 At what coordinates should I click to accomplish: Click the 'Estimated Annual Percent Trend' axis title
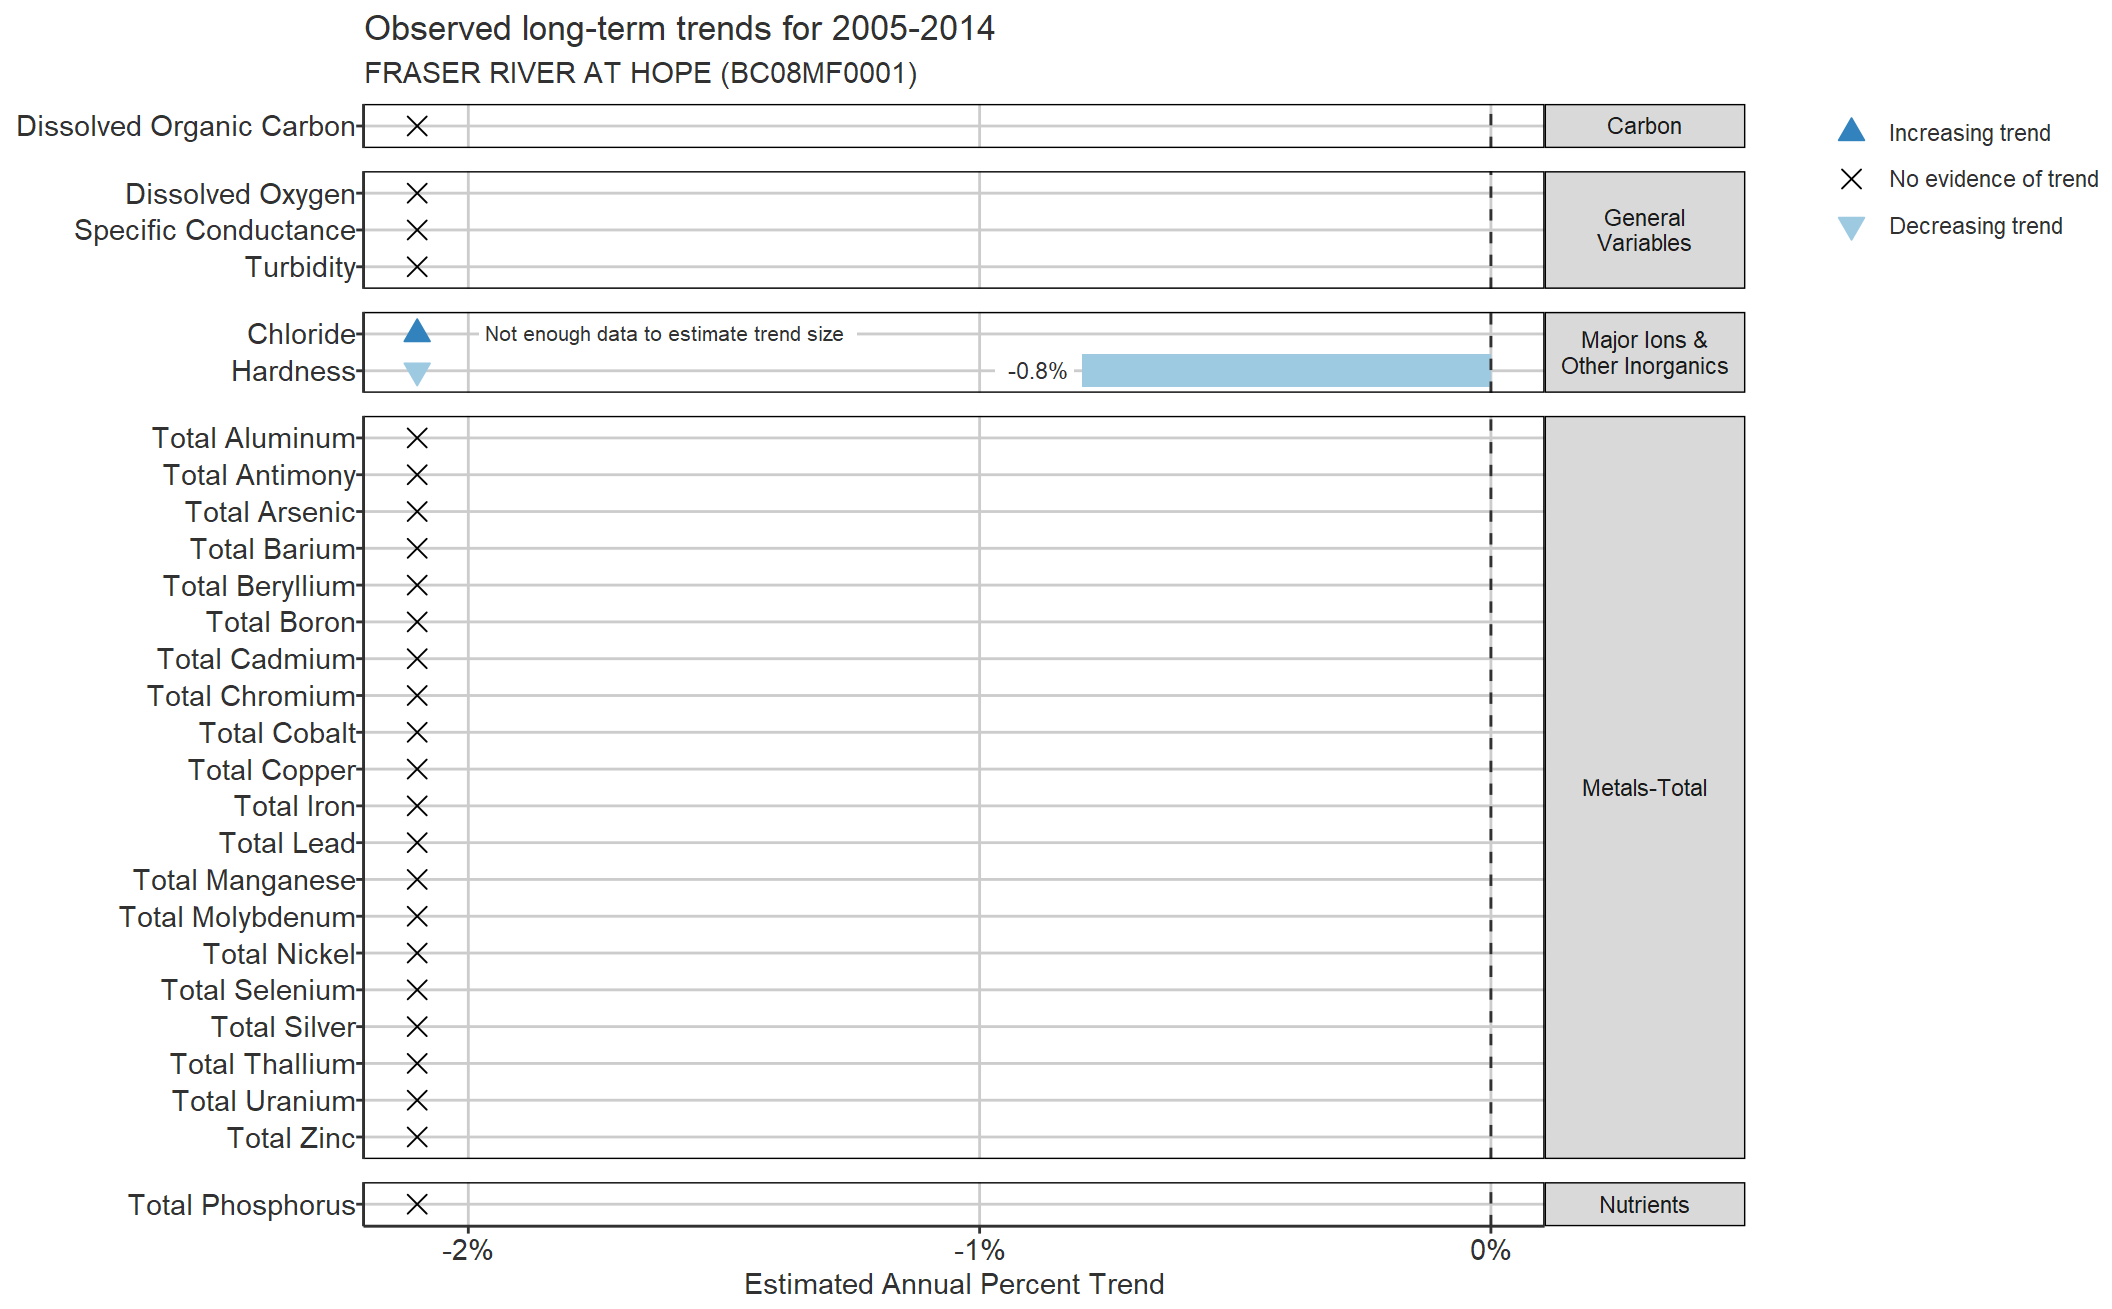tap(954, 1284)
